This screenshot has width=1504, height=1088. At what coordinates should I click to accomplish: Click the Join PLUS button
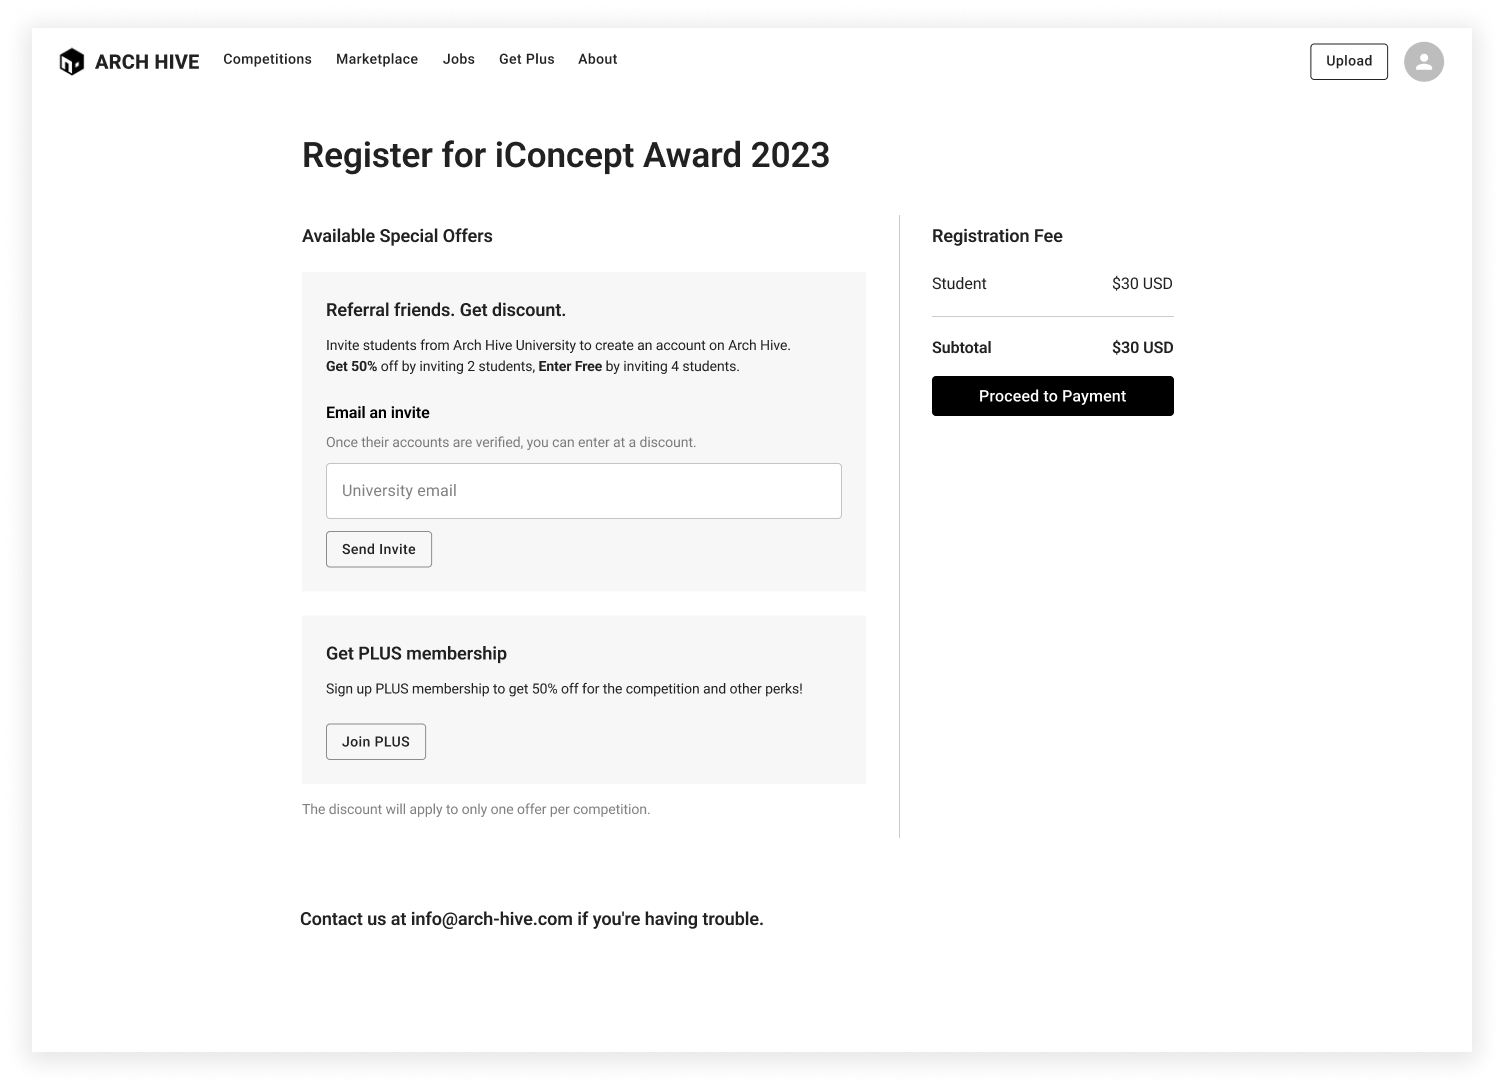pos(376,741)
